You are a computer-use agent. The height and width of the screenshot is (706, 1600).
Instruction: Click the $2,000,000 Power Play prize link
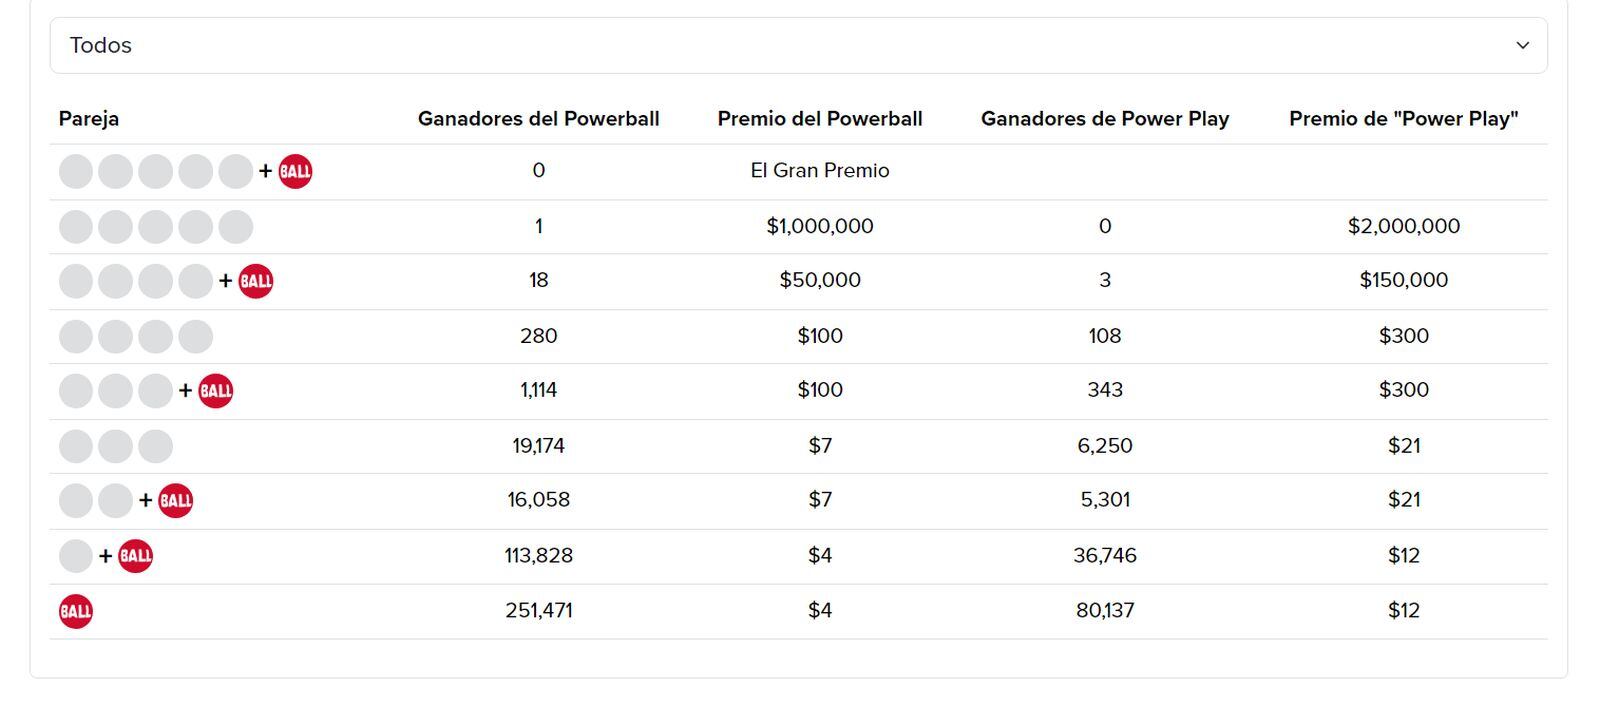pos(1404,226)
